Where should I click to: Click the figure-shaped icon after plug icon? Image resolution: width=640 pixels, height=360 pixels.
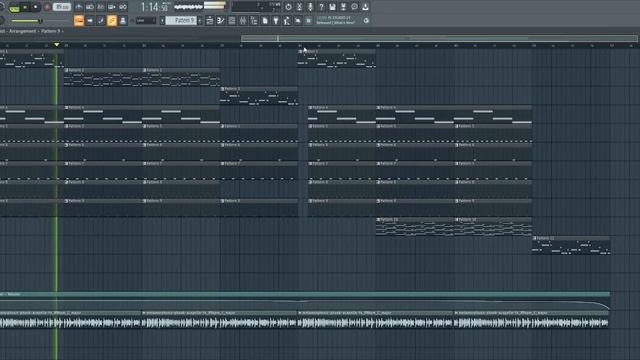pyautogui.click(x=287, y=20)
